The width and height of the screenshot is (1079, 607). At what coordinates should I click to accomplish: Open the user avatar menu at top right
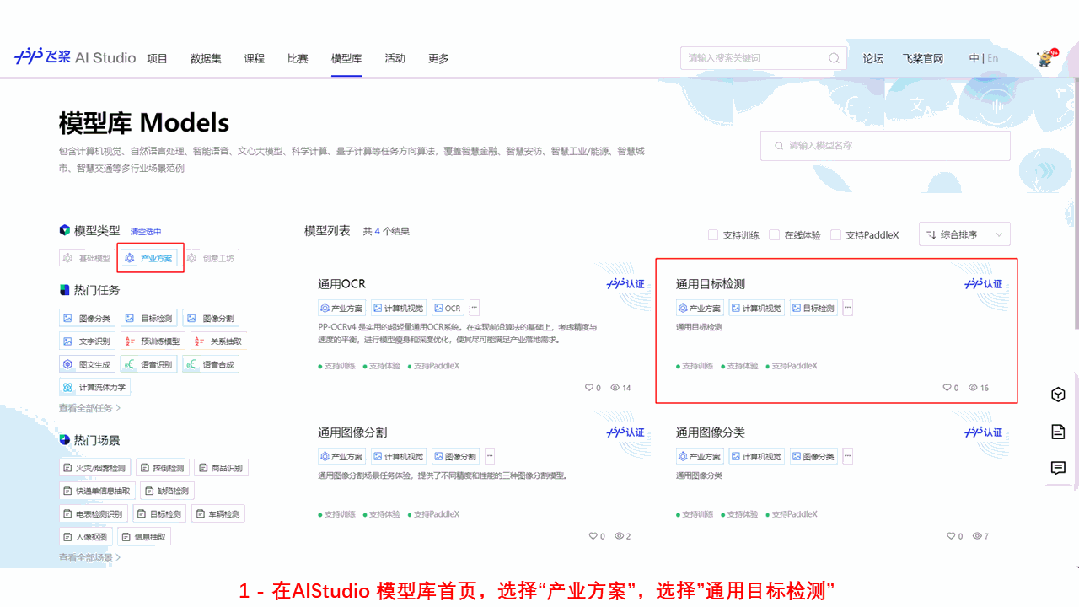[1043, 58]
